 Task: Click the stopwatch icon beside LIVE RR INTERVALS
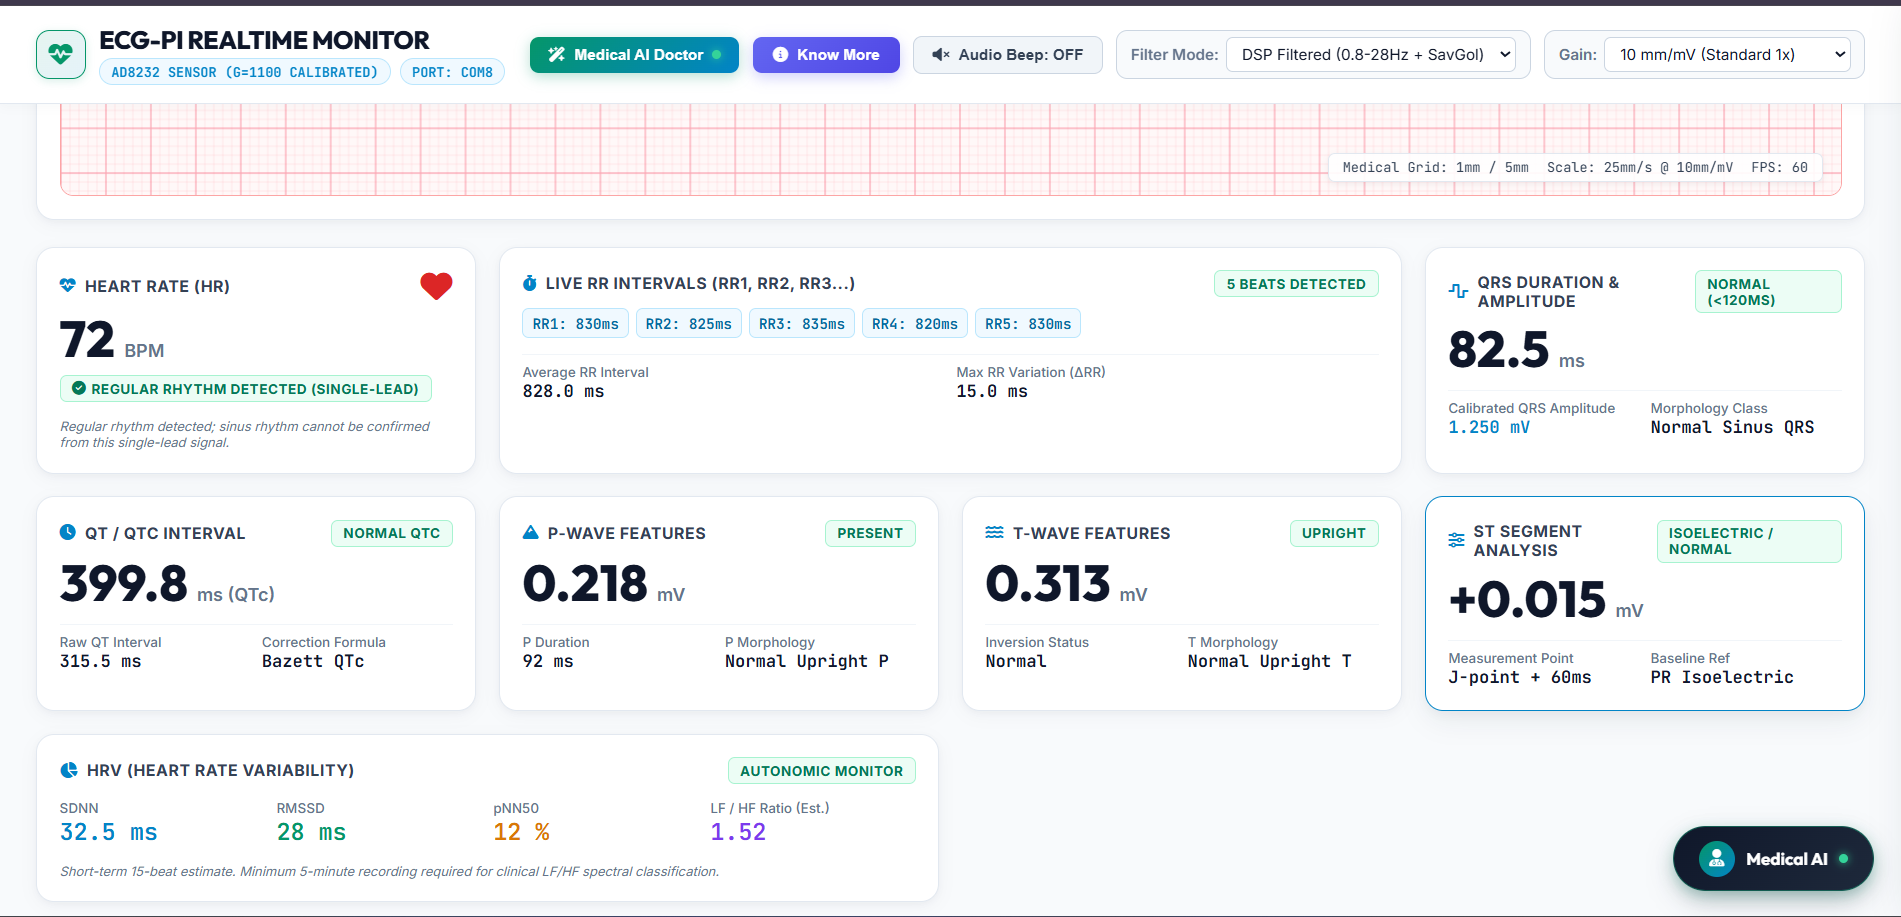coord(530,284)
